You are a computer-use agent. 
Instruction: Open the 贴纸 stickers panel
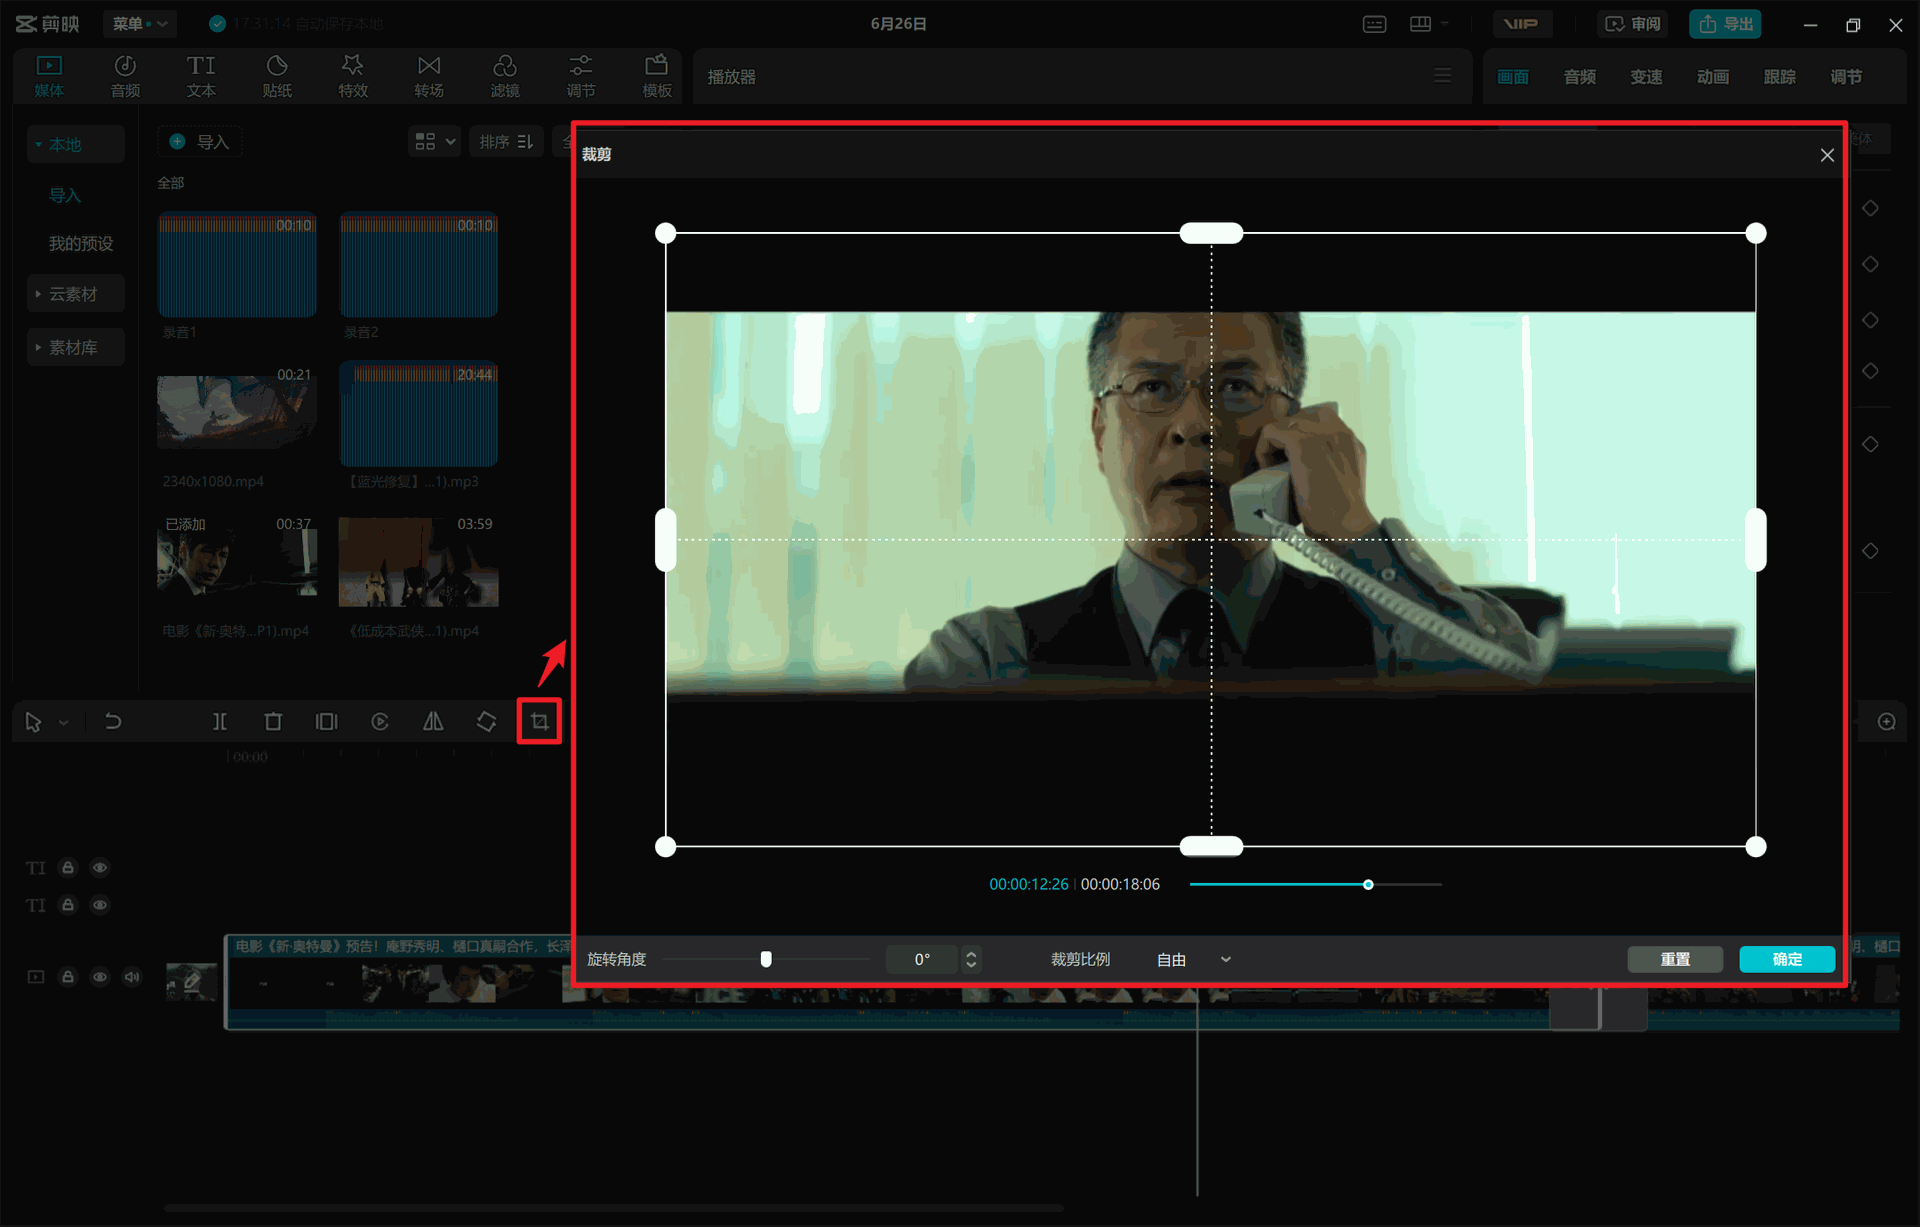tap(277, 76)
